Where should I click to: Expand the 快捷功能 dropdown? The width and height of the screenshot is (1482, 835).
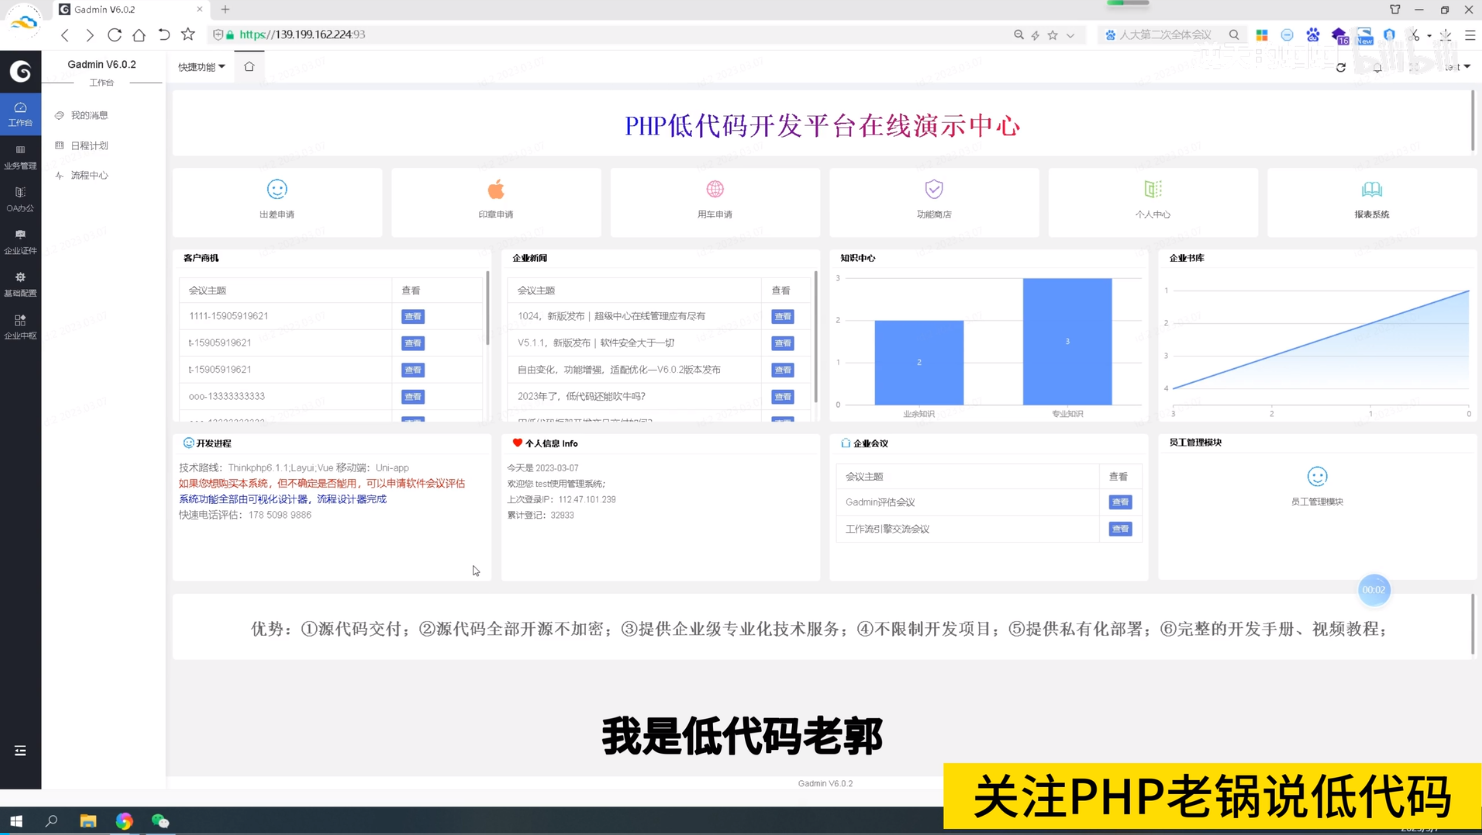coord(201,67)
